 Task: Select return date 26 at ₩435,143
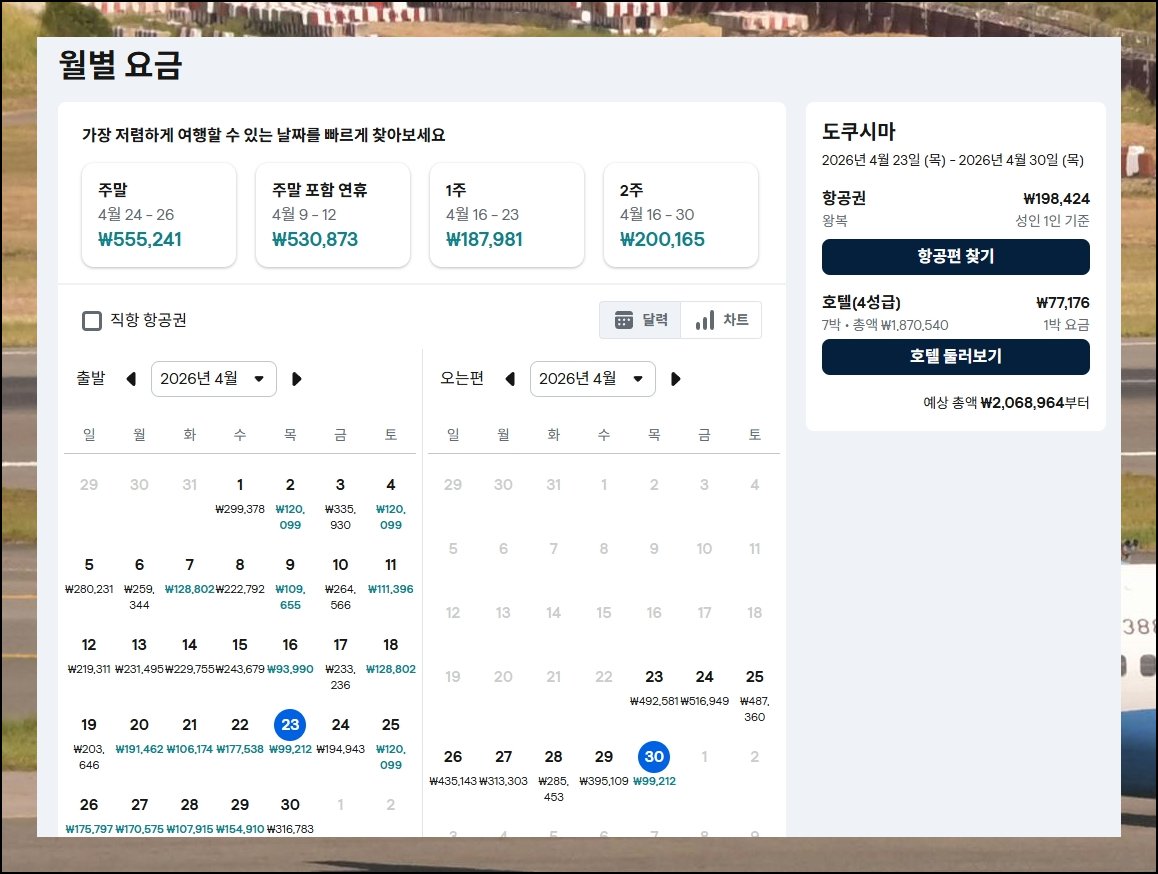pyautogui.click(x=453, y=768)
